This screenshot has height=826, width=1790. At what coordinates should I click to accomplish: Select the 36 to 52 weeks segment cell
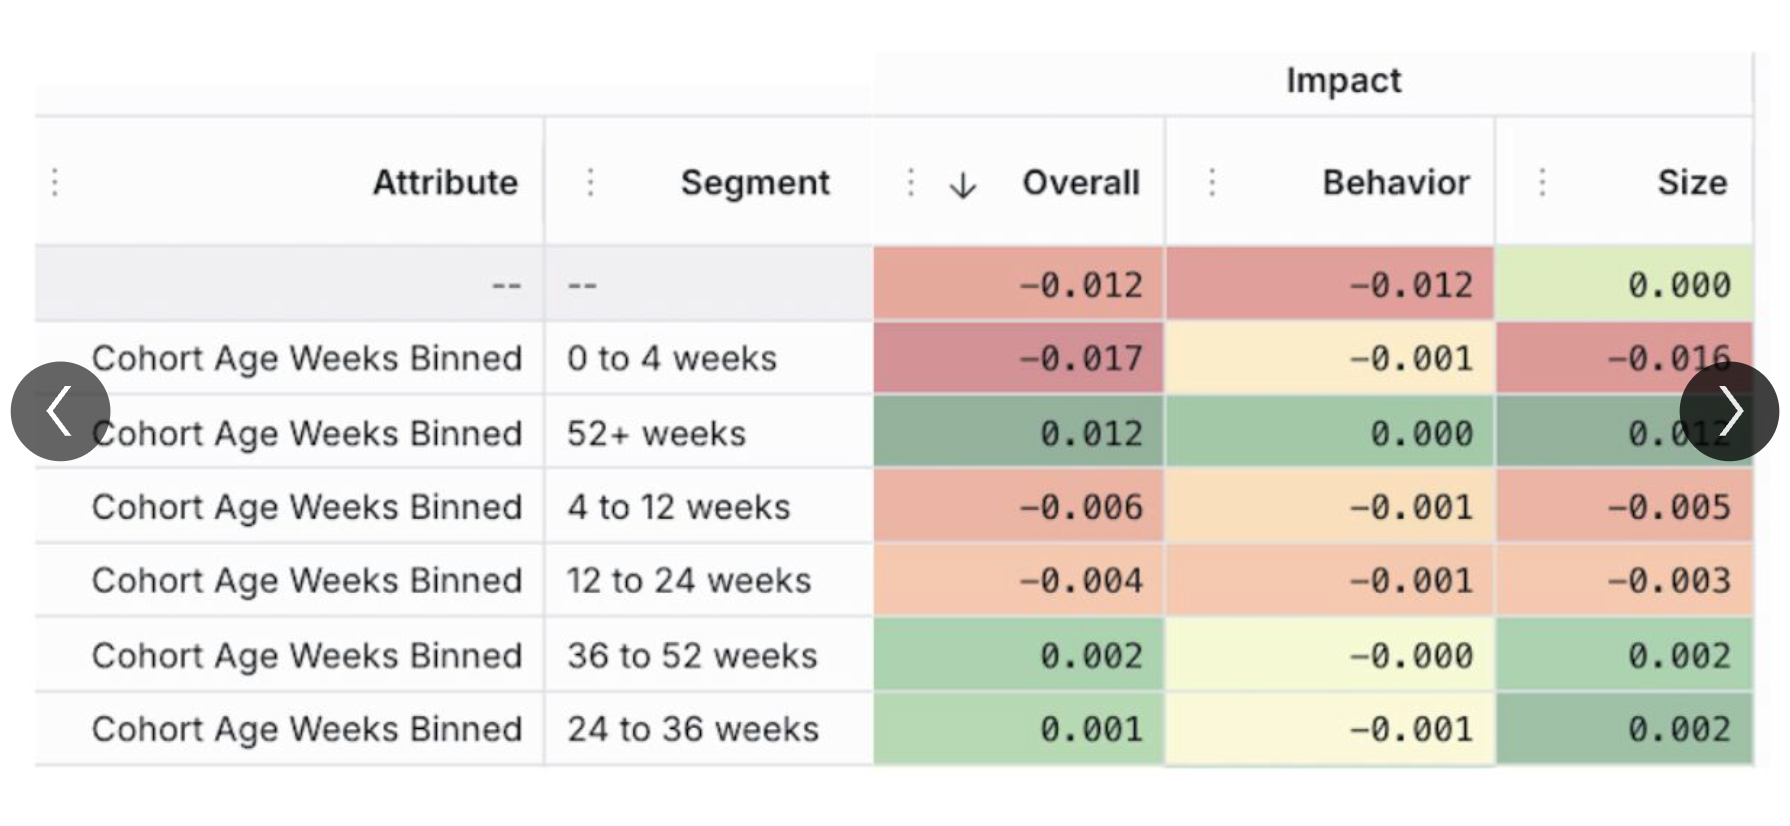click(x=692, y=655)
